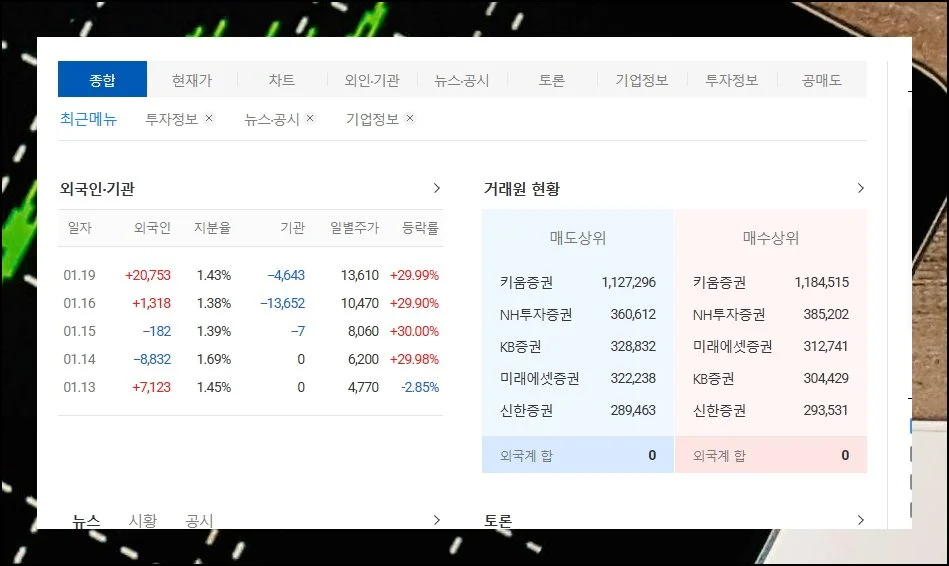Select the 투자정보 main tab
Viewport: 949px width, 566px height.
coord(731,80)
